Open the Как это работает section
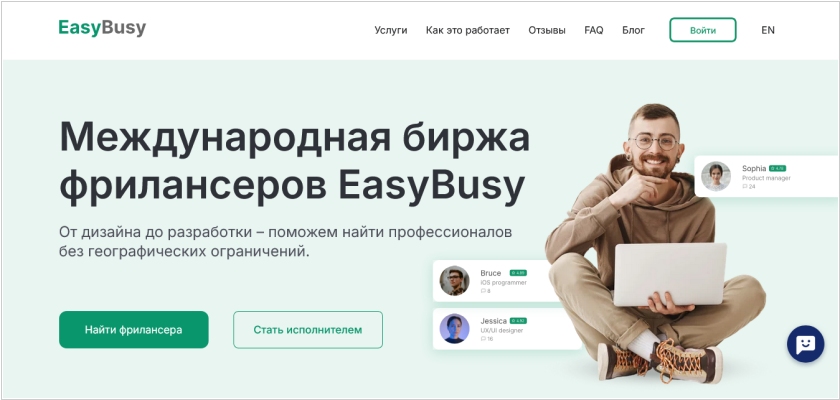The image size is (840, 400). click(x=468, y=31)
